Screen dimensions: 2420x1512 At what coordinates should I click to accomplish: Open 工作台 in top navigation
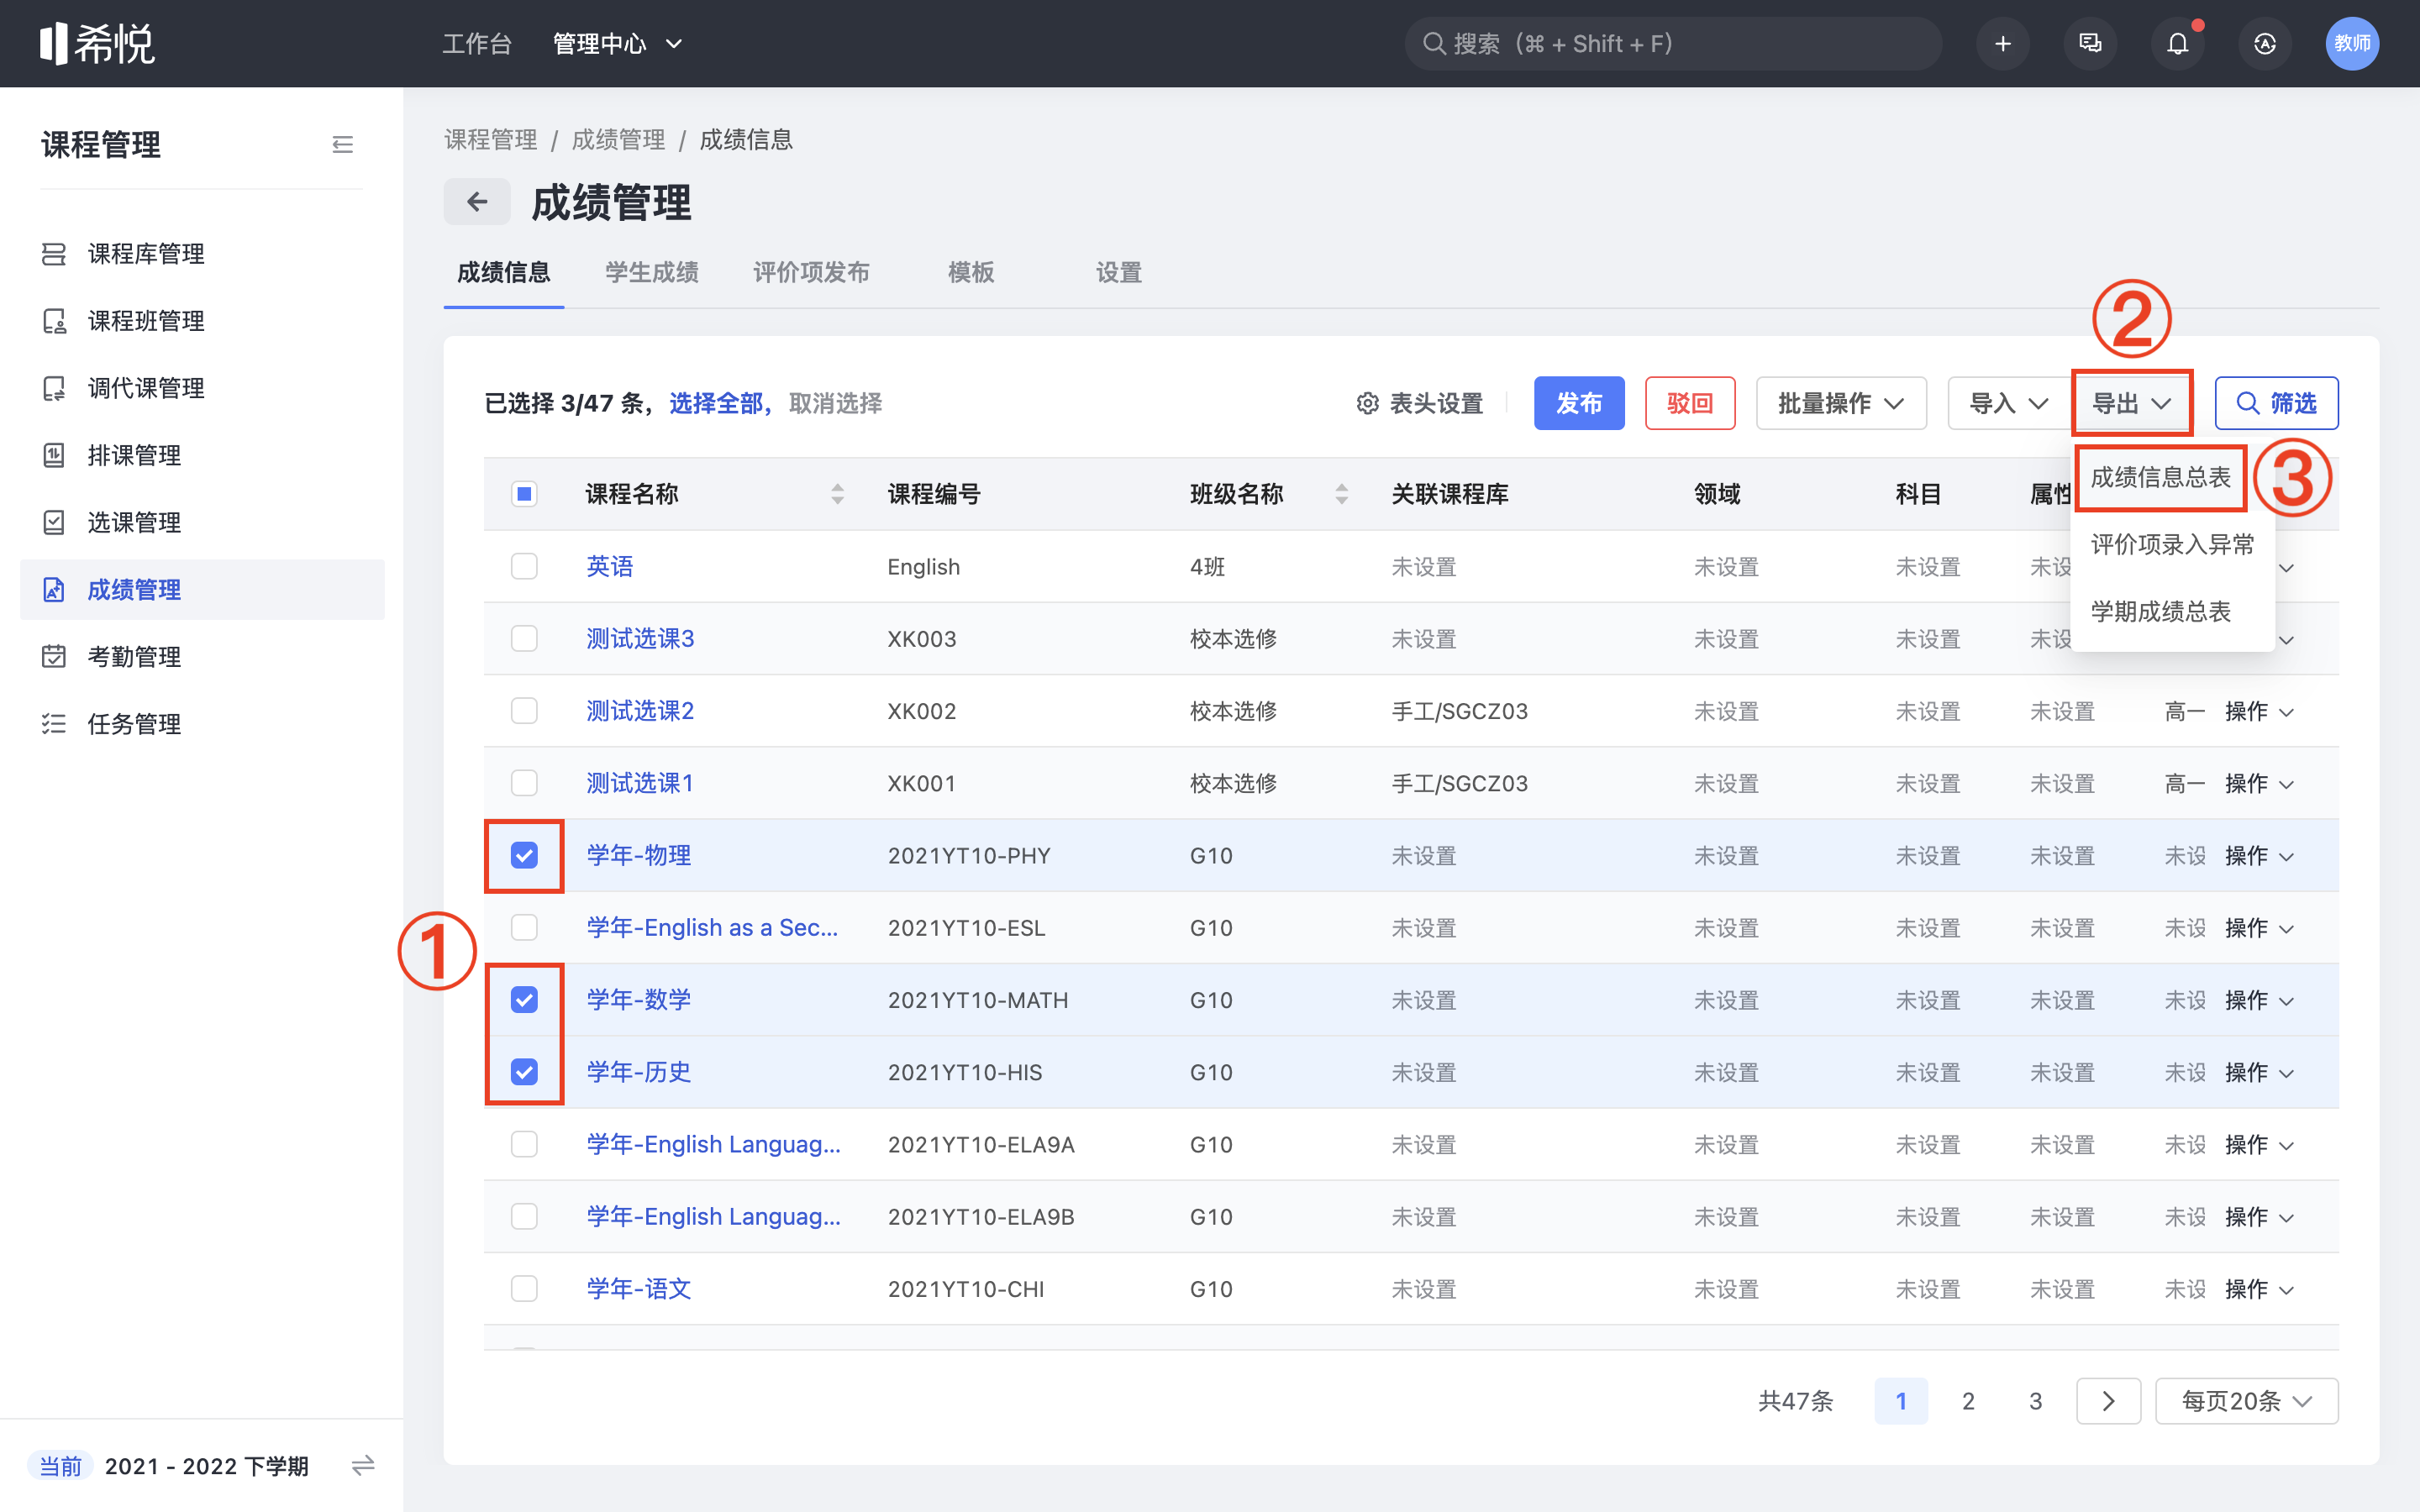477,43
